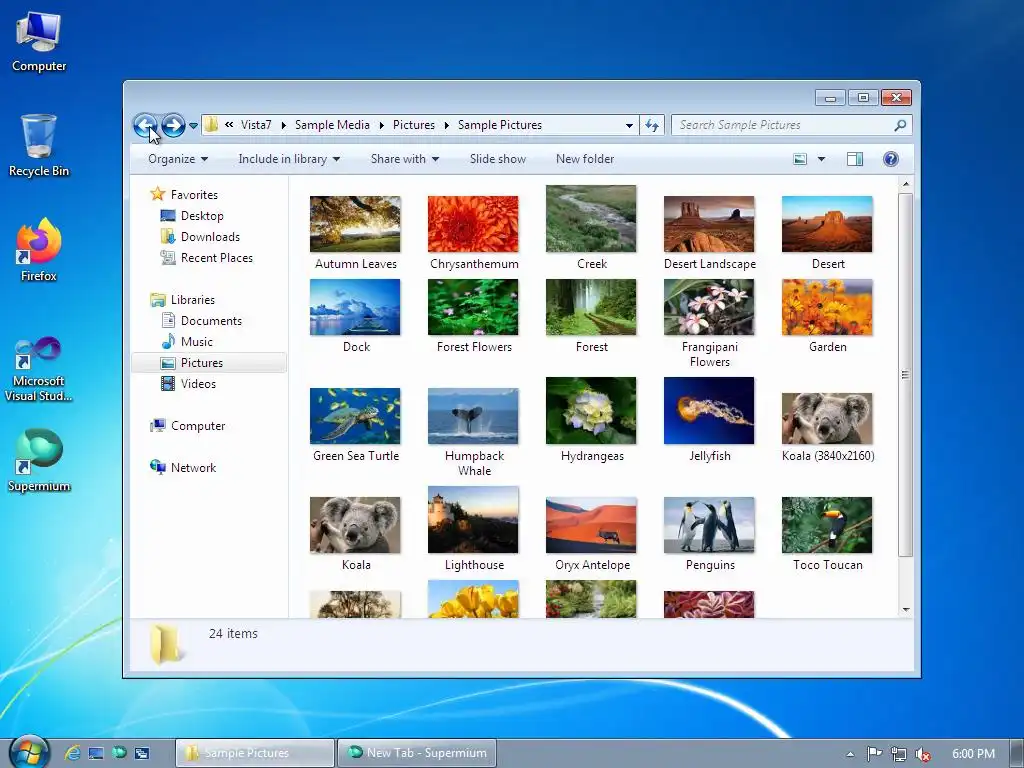
Task: Open recent pages dropdown next to Forward
Action: [193, 125]
